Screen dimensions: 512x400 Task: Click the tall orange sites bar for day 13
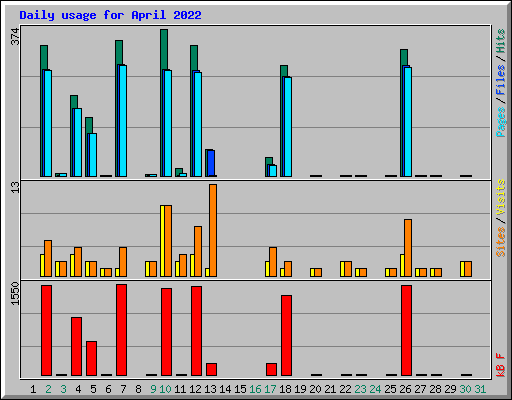[213, 230]
